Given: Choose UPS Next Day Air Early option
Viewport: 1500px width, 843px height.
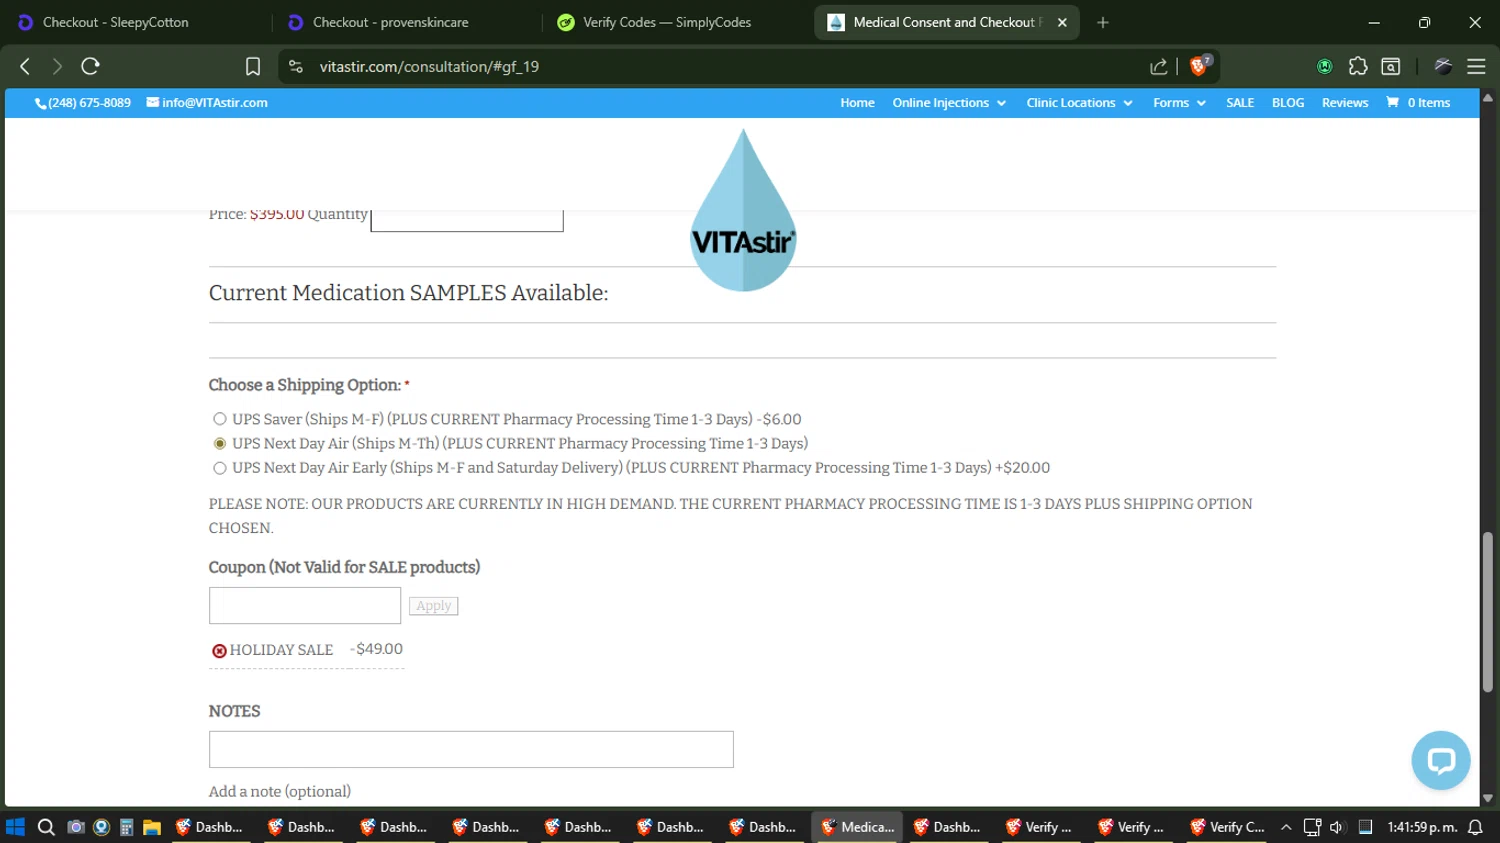Looking at the screenshot, I should [x=220, y=468].
